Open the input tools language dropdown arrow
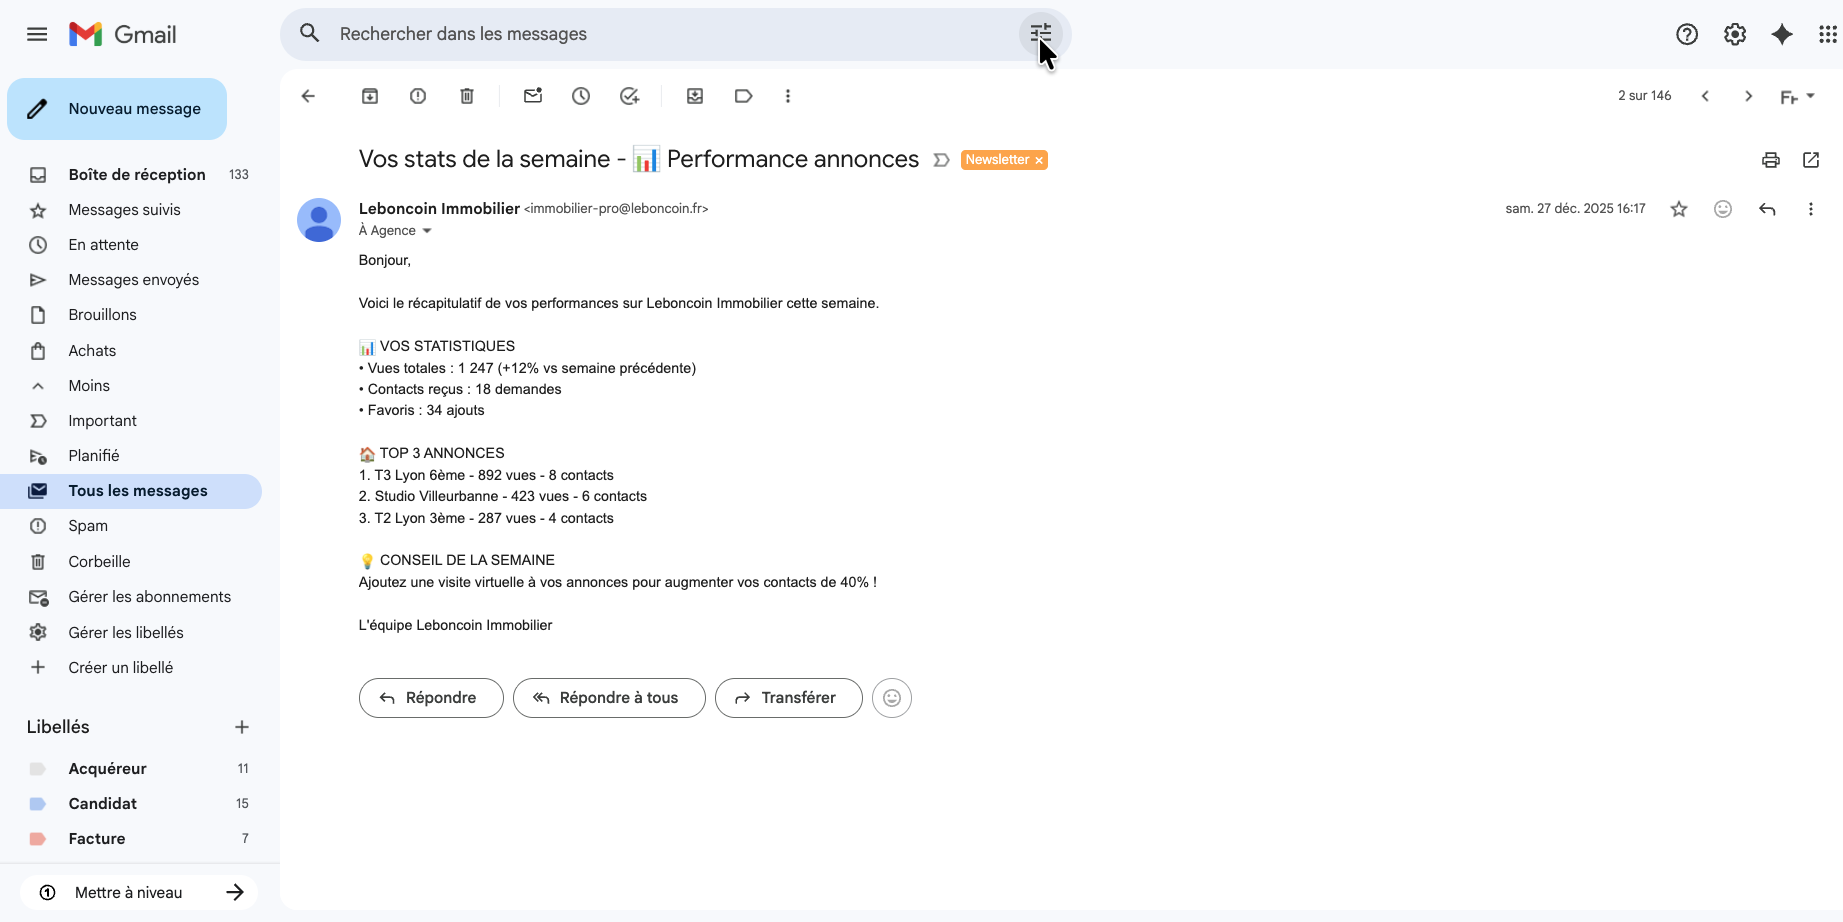This screenshot has width=1843, height=922. coord(1811,96)
